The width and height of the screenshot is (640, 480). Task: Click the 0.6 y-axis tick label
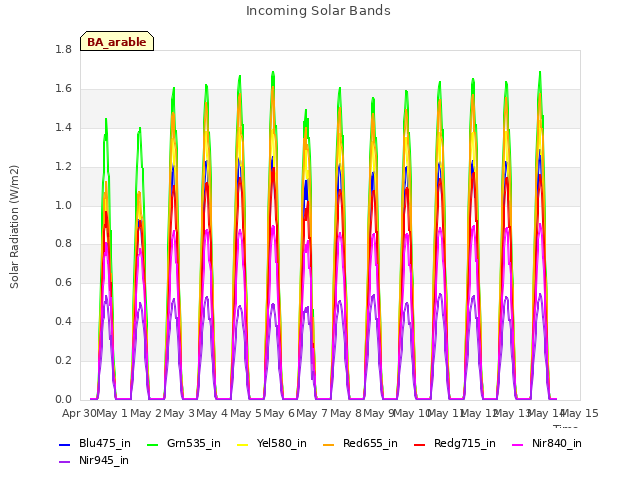(63, 282)
